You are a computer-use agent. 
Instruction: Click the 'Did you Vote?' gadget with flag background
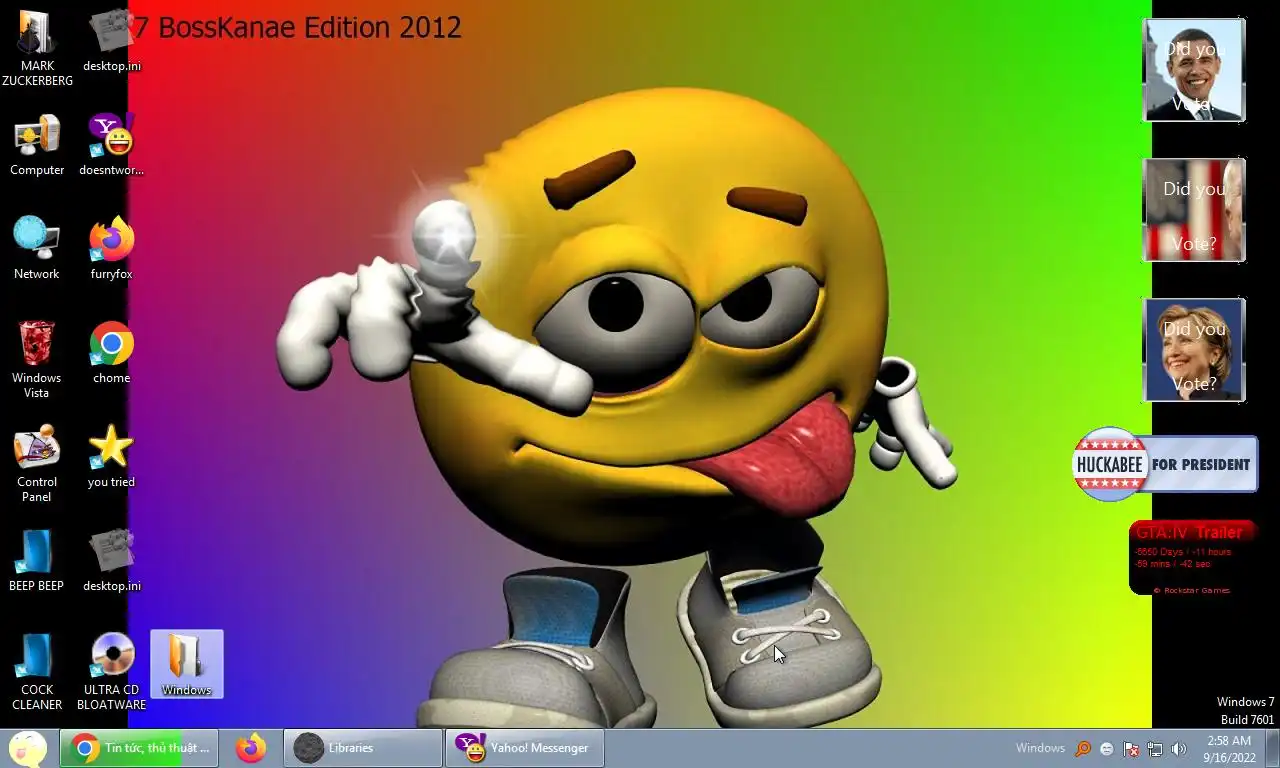pos(1194,210)
